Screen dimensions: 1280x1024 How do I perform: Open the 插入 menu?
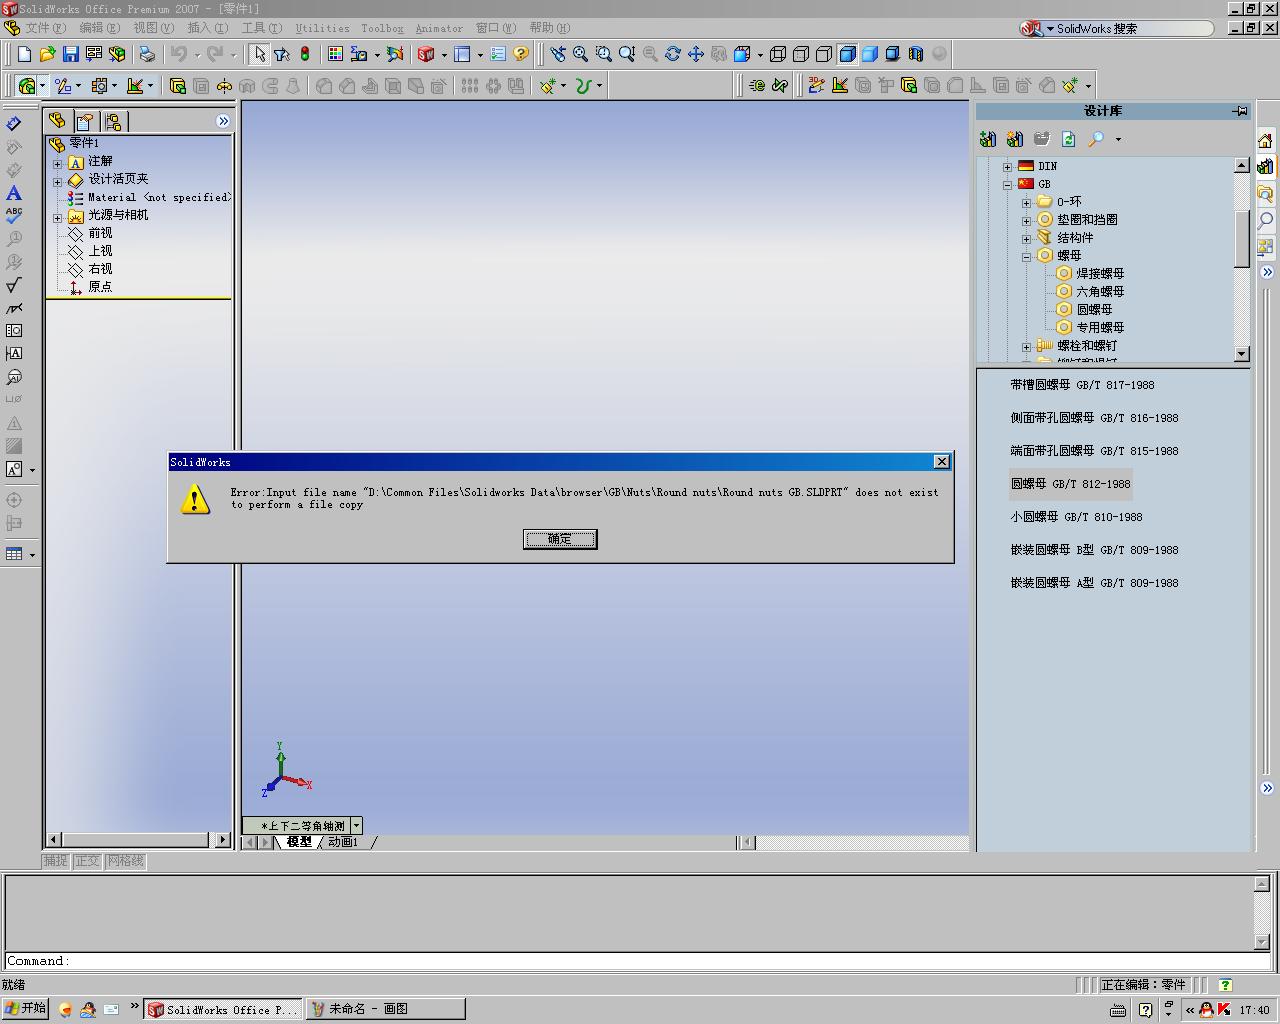click(x=207, y=28)
